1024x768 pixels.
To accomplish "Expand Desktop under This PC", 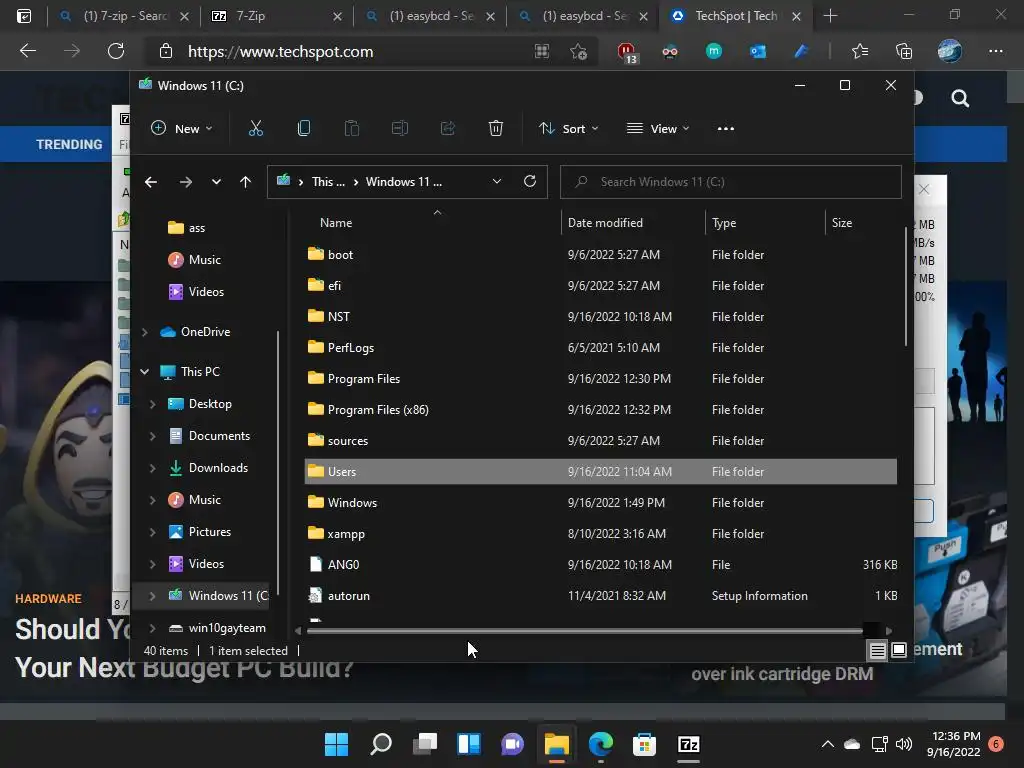I will click(152, 404).
